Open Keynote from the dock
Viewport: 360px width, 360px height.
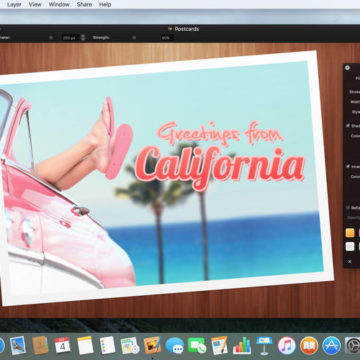264,345
